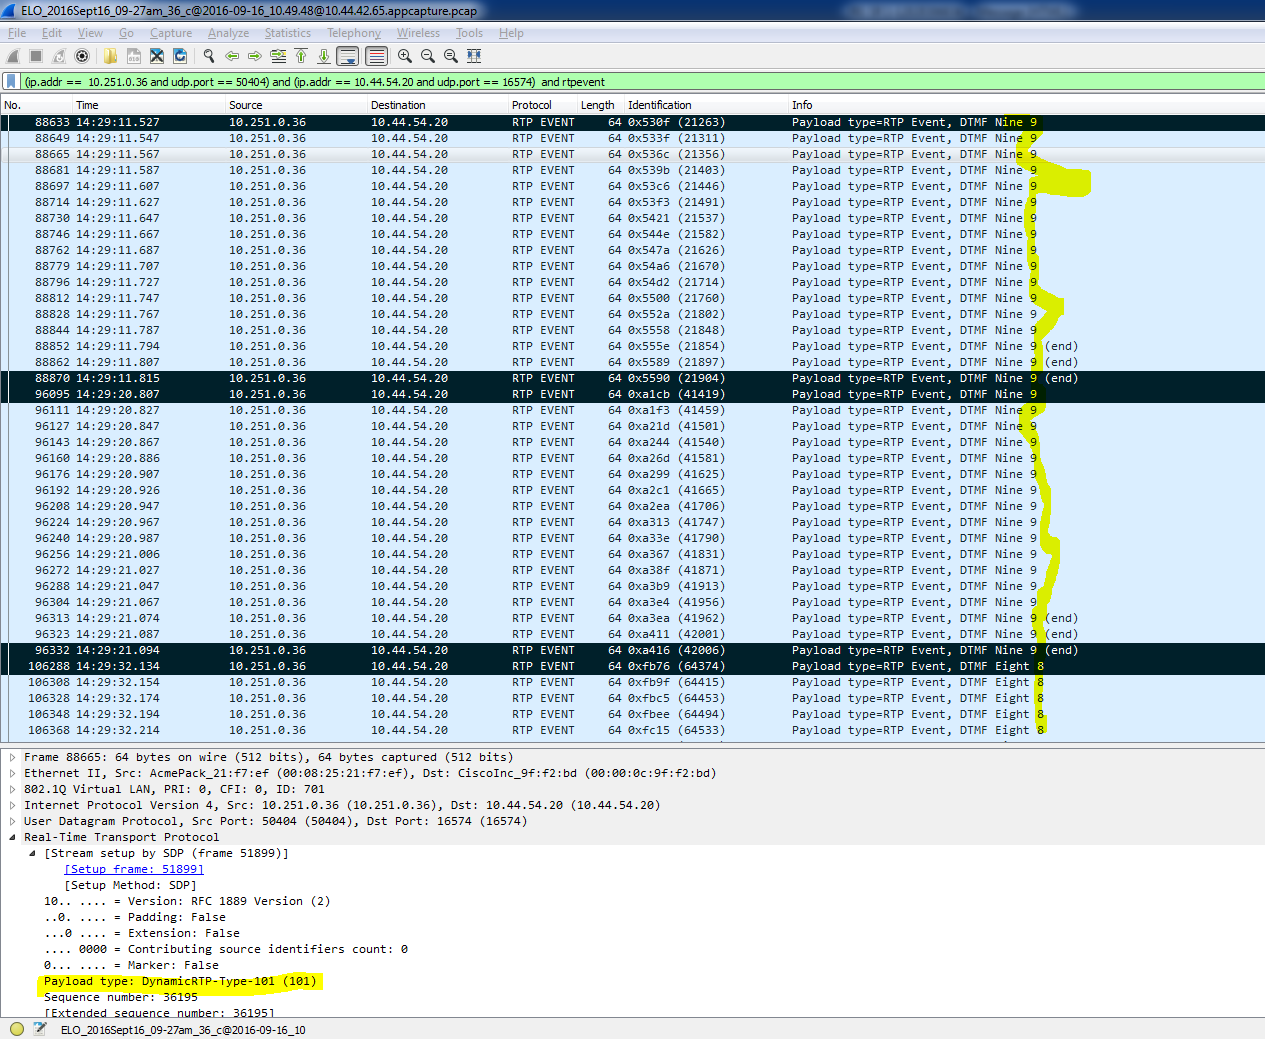
Task: Expand the 802.1Q Virtual LAN row
Action: click(x=12, y=789)
